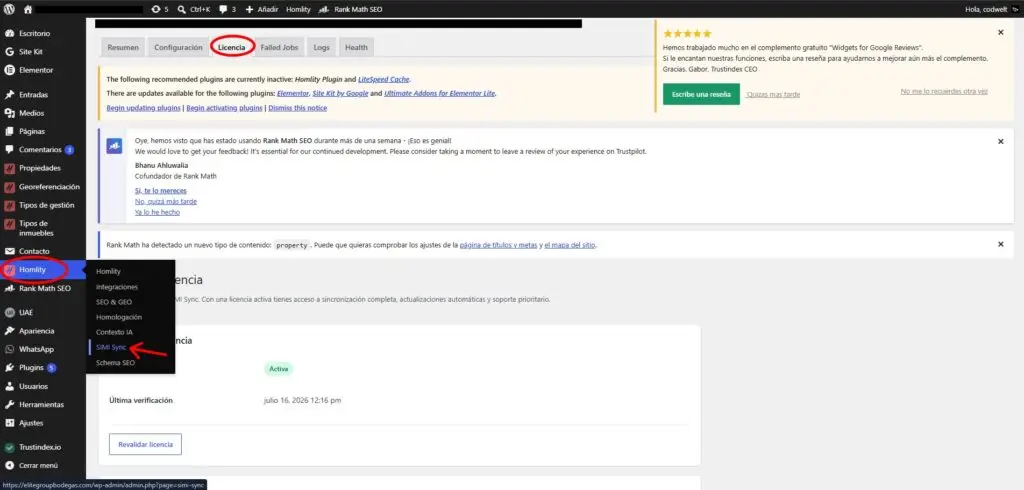
Task: Switch to Configuración tab
Action: 178,48
